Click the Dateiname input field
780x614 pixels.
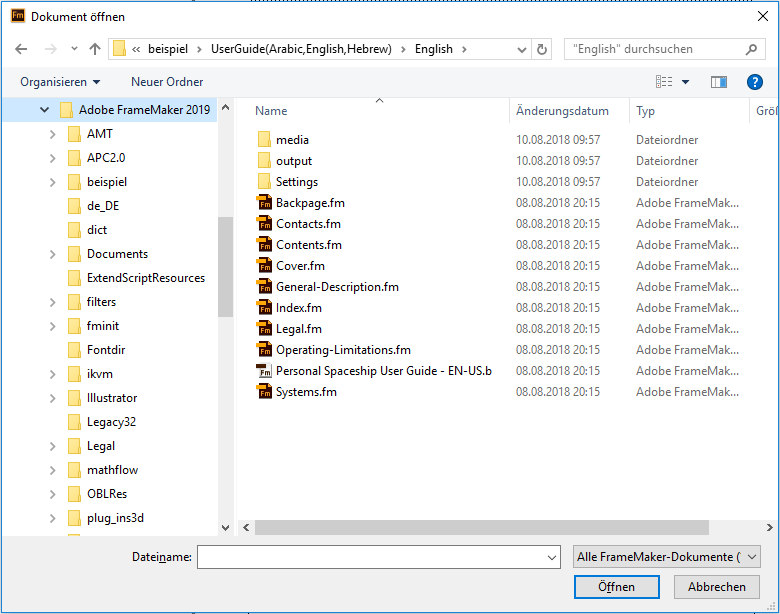372,557
